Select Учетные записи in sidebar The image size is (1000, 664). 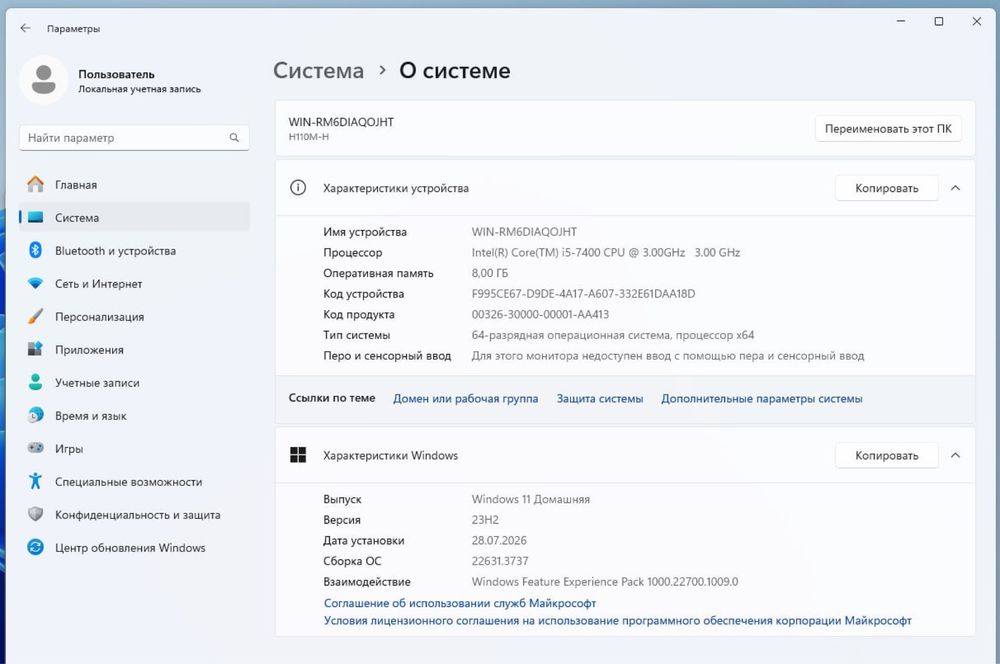(x=135, y=383)
